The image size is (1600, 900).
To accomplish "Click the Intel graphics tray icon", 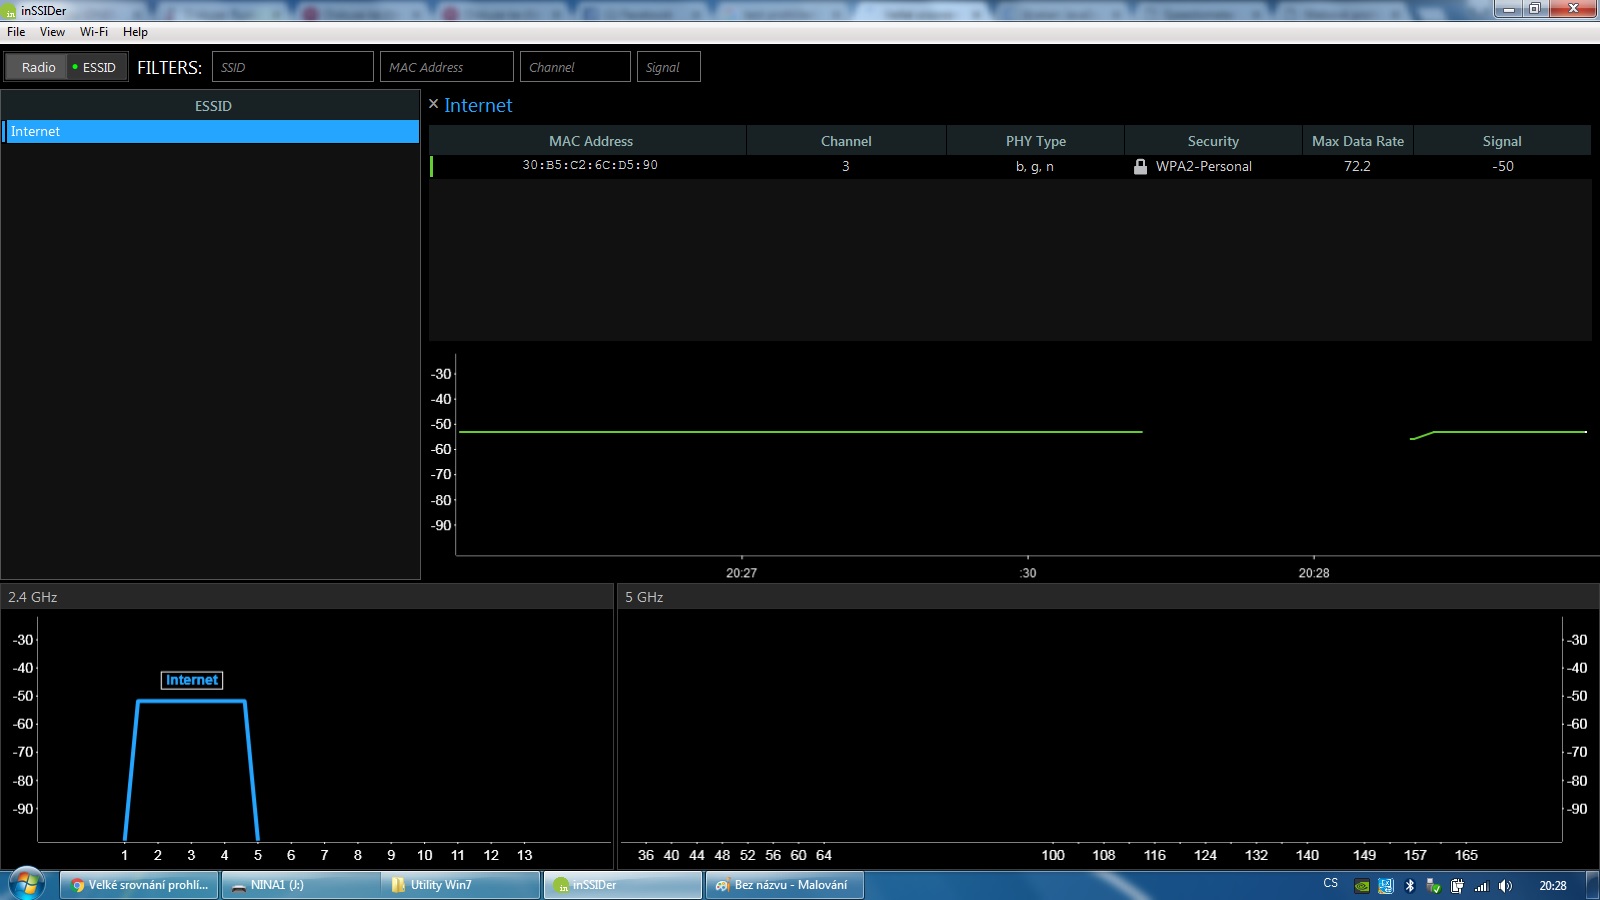I will click(1386, 886).
